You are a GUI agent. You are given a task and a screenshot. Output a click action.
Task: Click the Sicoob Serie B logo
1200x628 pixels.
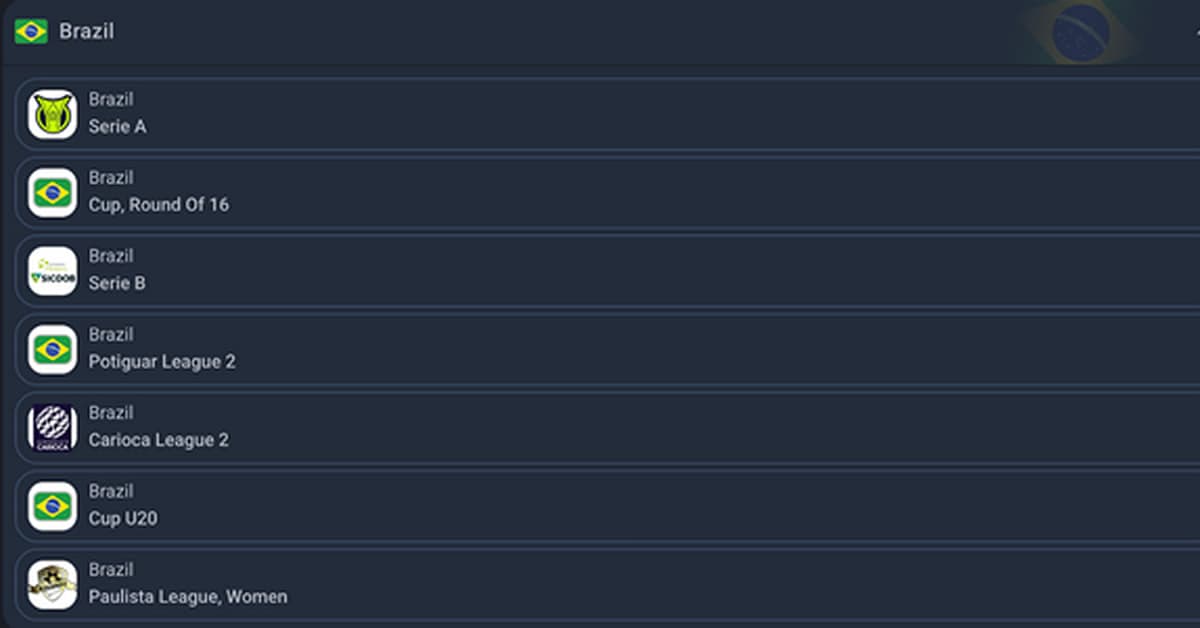point(52,271)
